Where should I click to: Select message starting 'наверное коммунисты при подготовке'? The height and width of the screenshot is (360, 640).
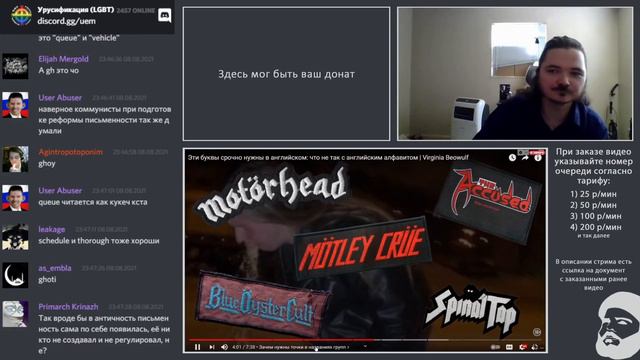pos(104,120)
